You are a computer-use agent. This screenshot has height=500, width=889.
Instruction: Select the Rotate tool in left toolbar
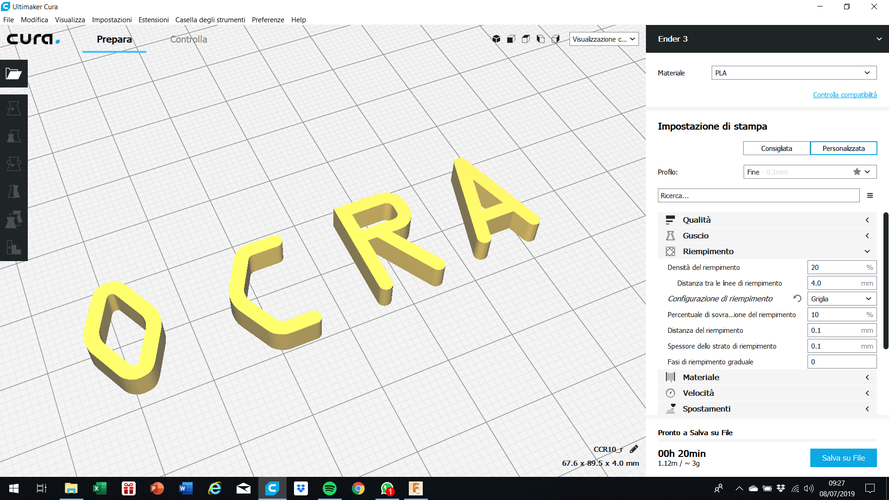click(x=14, y=164)
